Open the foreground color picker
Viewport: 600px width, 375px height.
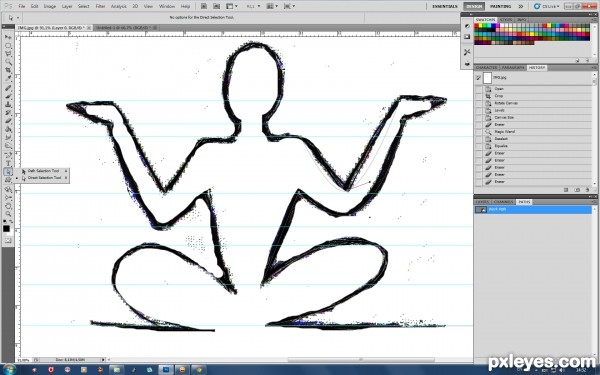pyautogui.click(x=6, y=229)
